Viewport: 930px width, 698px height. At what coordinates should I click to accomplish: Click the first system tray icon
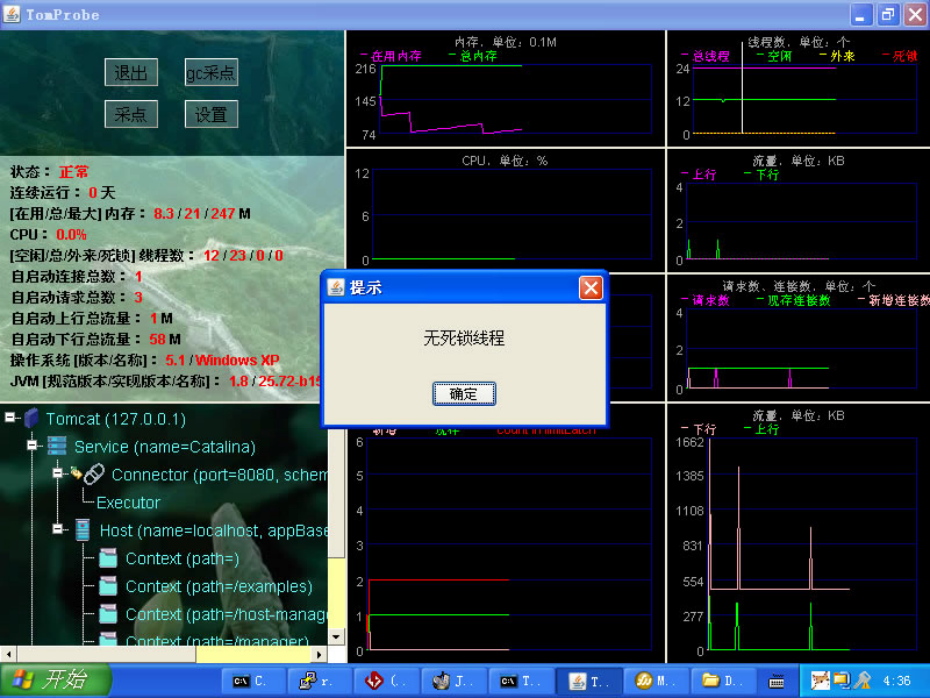click(x=820, y=680)
